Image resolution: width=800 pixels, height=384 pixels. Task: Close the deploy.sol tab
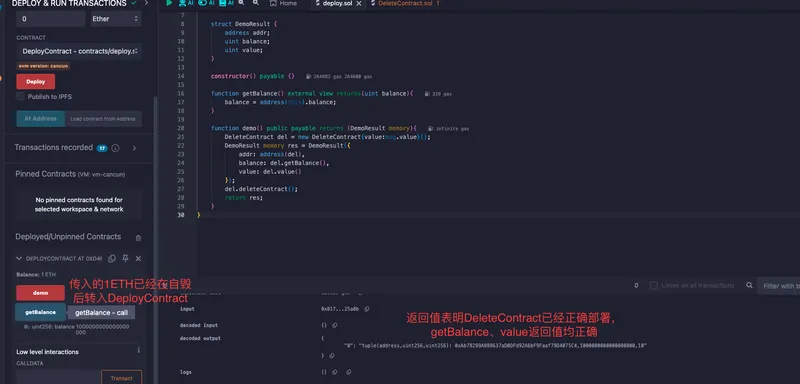coord(359,4)
